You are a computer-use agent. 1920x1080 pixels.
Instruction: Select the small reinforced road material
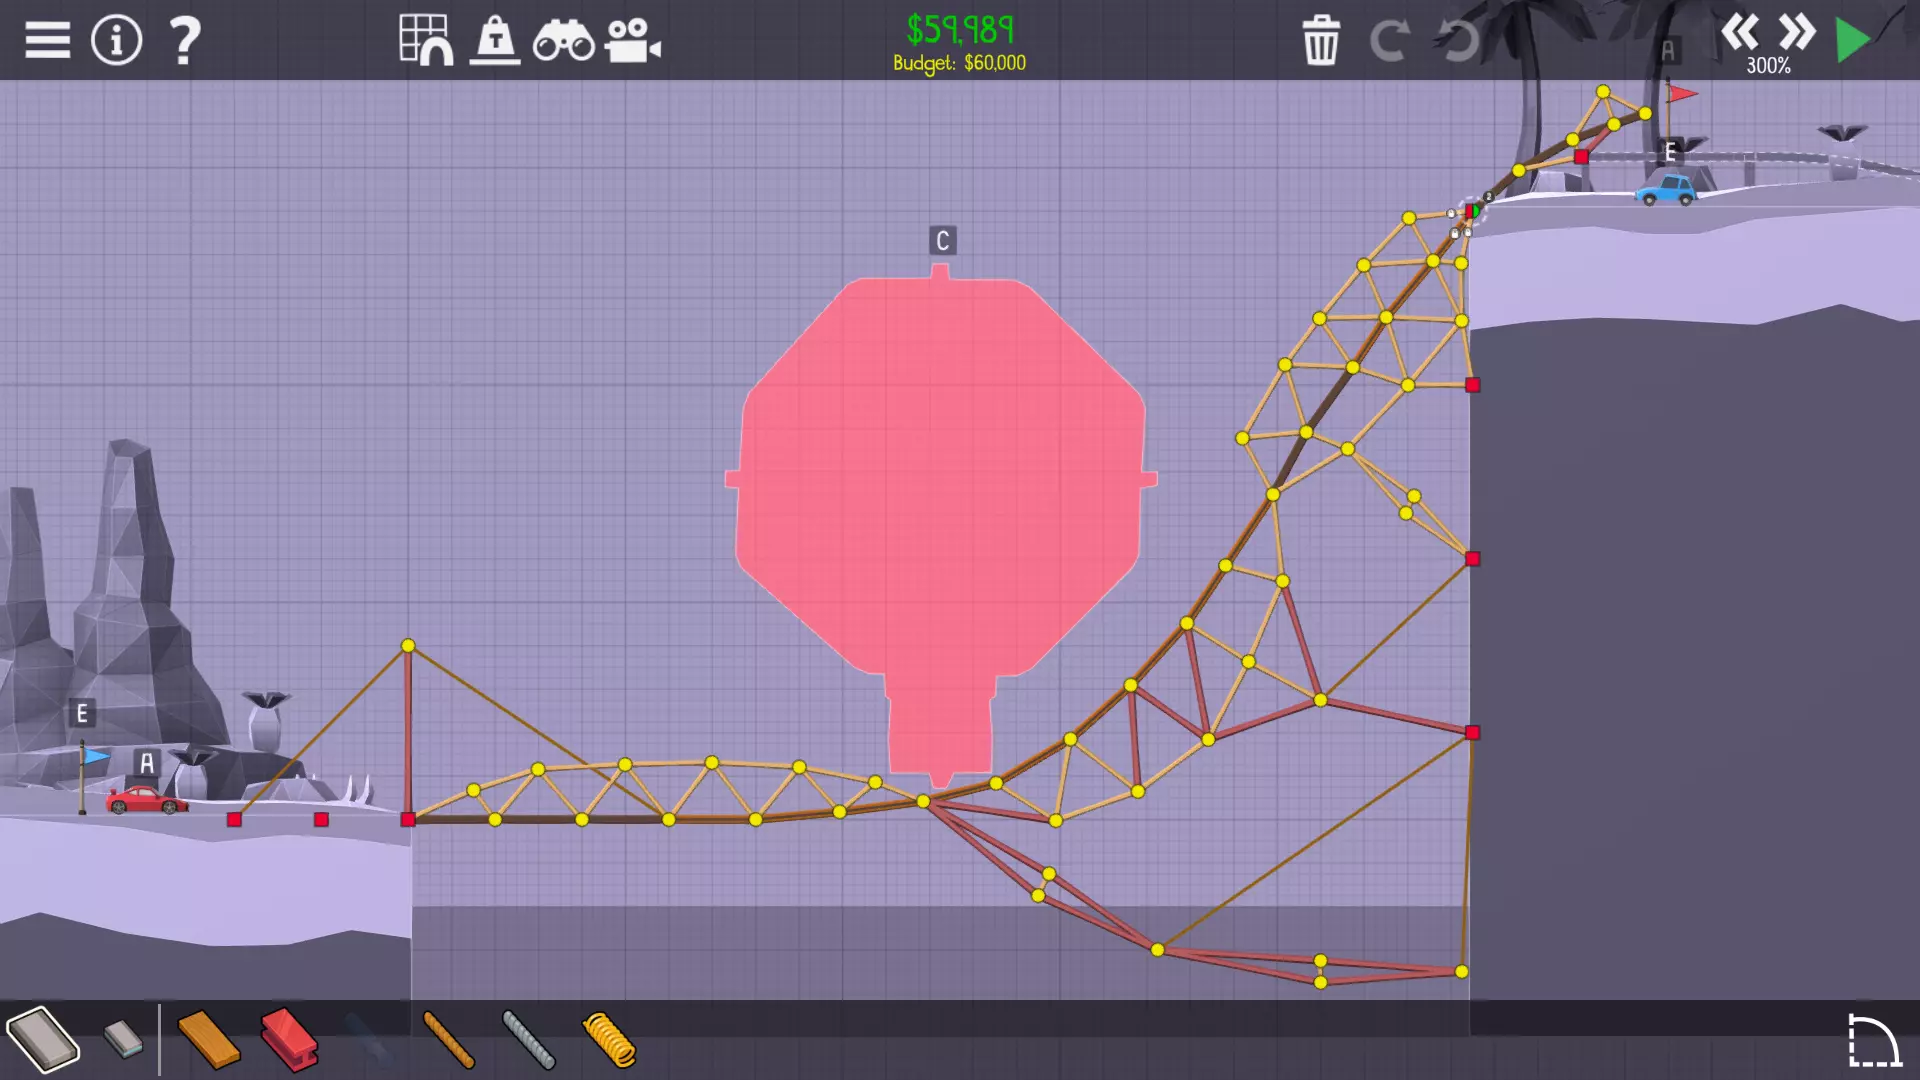(124, 1040)
